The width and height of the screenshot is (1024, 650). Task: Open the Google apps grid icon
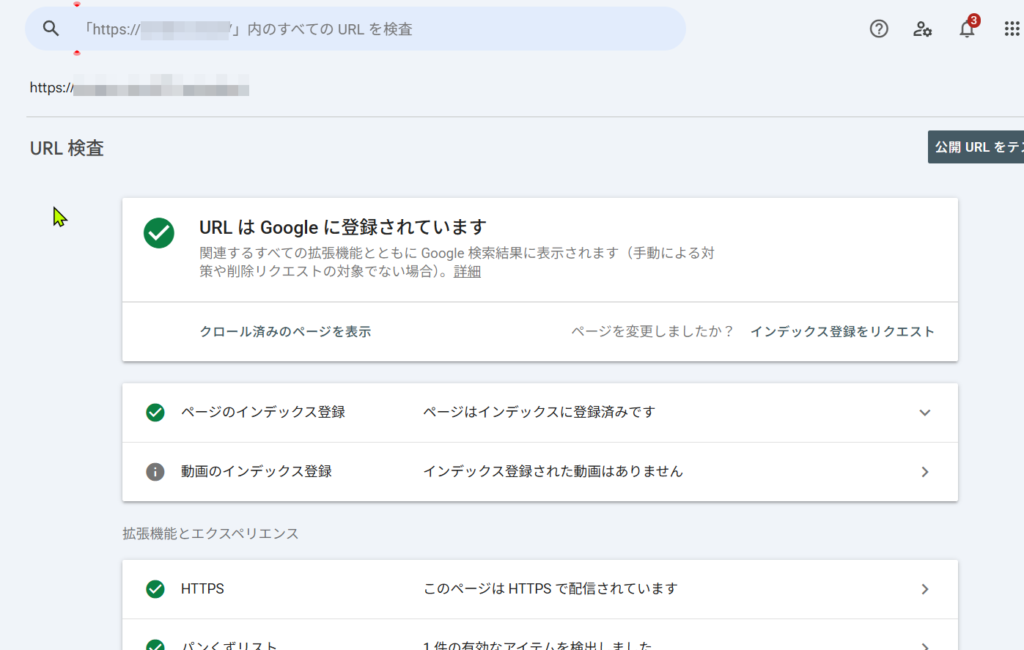coord(1012,29)
